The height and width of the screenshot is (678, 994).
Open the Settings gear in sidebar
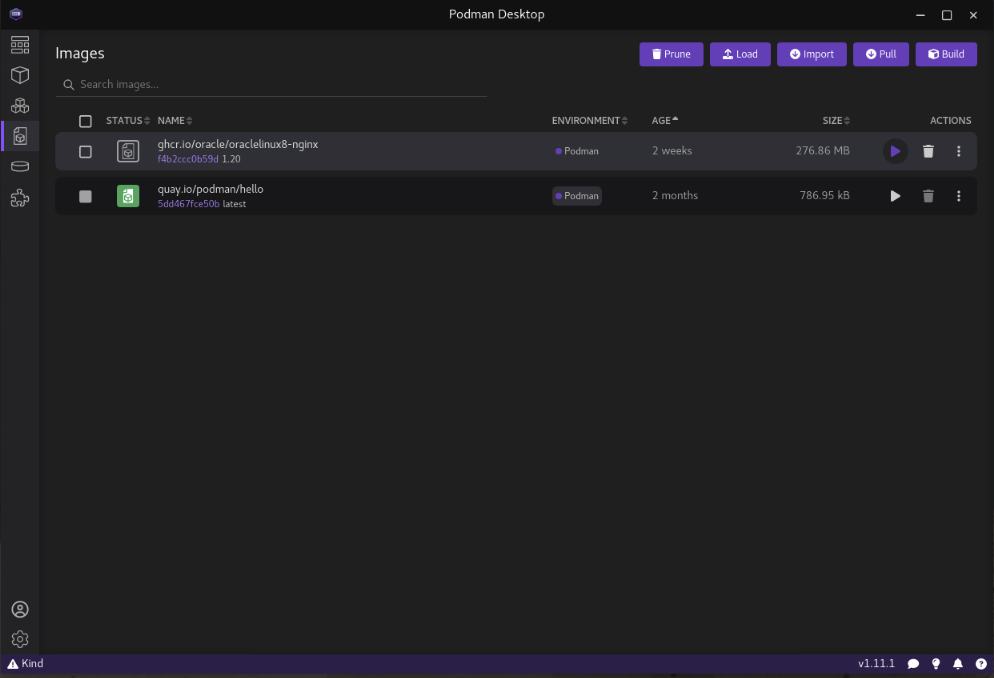20,639
